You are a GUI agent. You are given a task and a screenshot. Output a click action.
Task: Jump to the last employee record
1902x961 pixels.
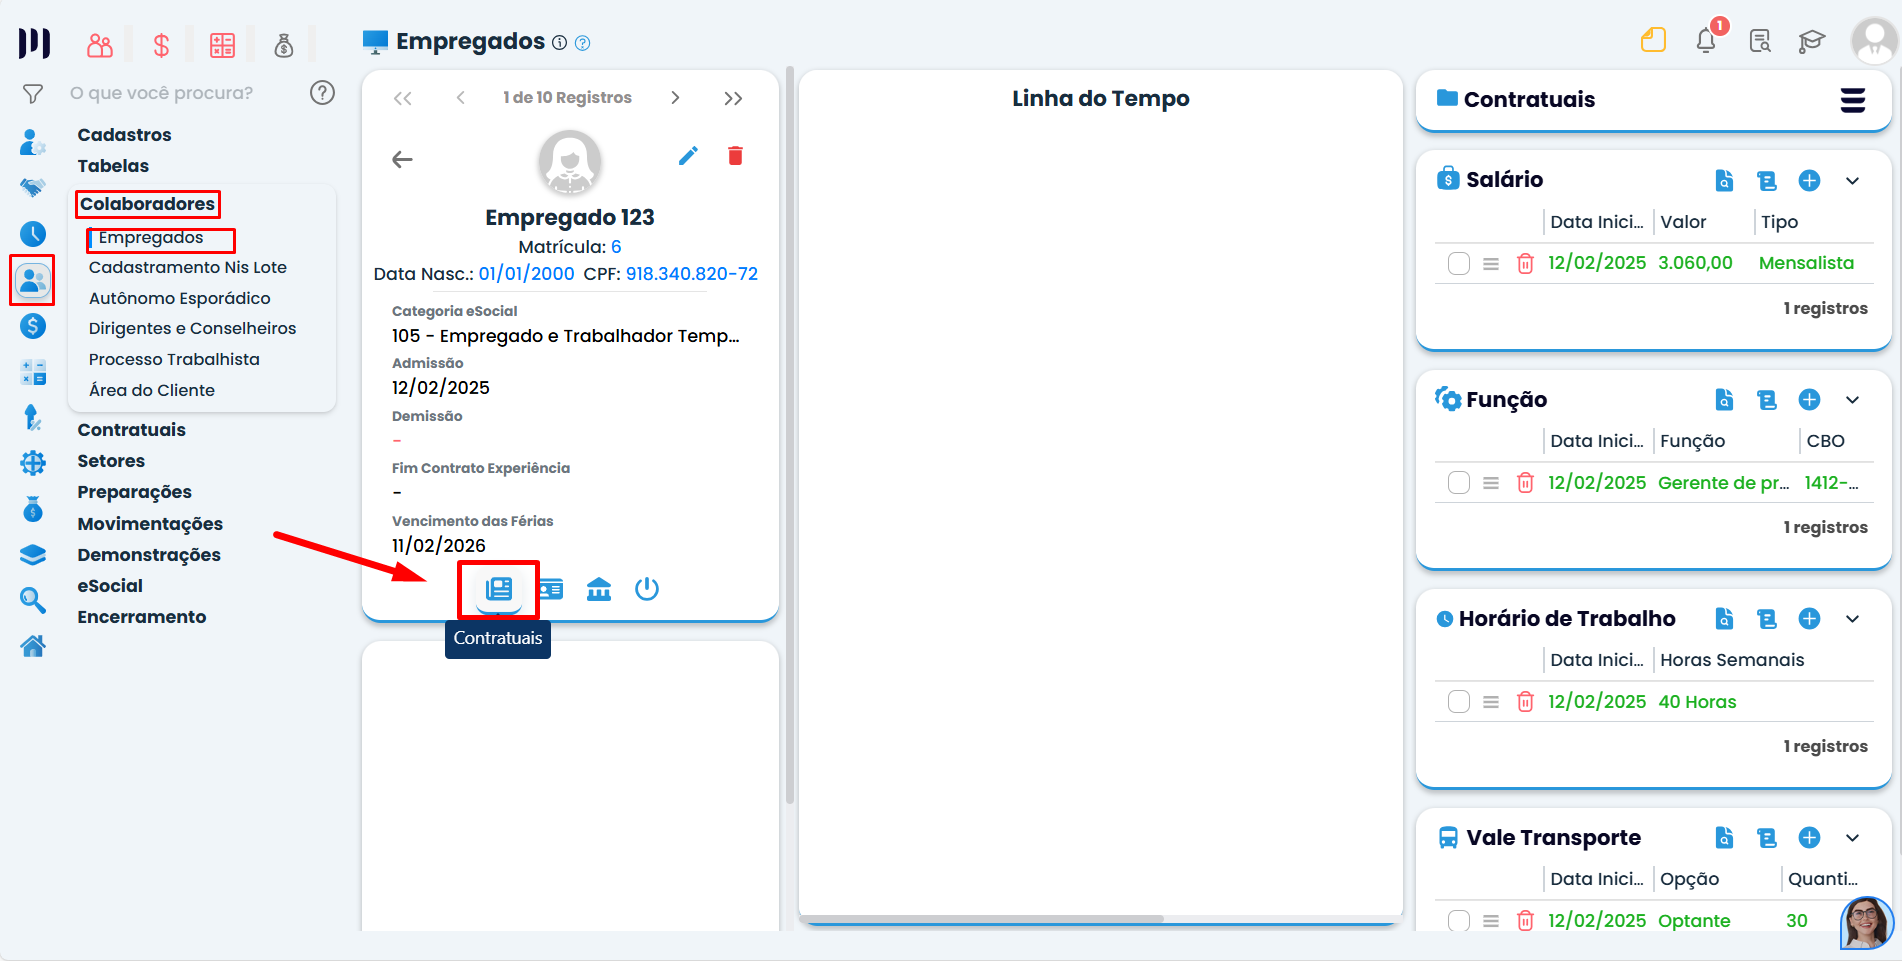point(733,98)
